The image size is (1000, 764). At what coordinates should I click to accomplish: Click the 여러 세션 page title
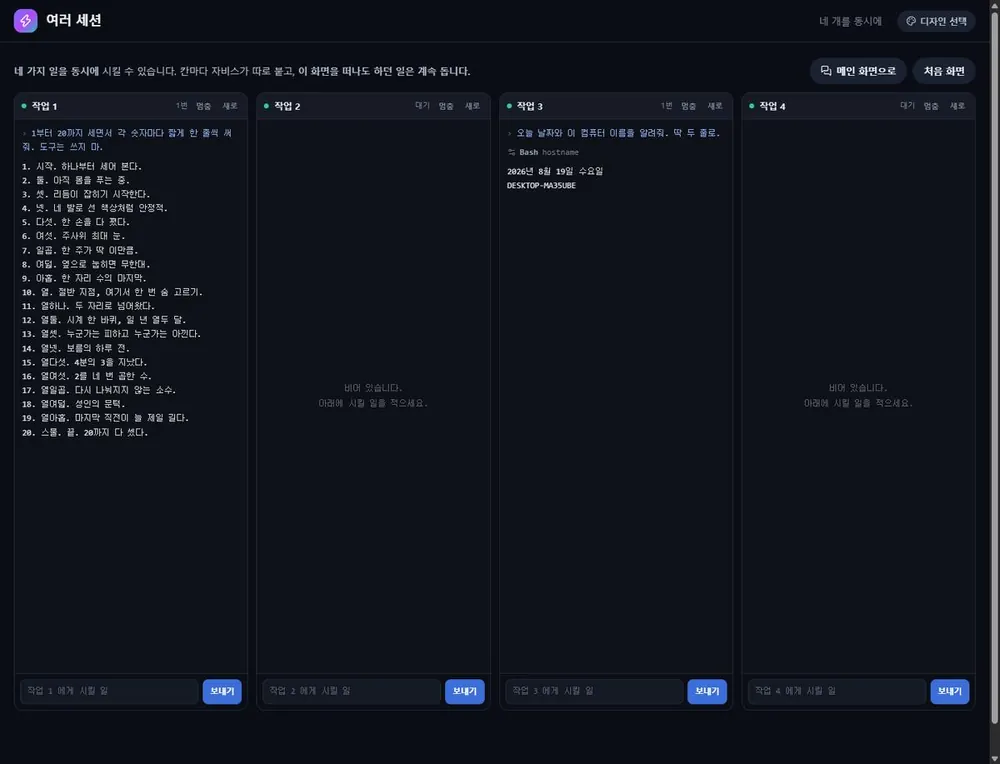pyautogui.click(x=73, y=20)
